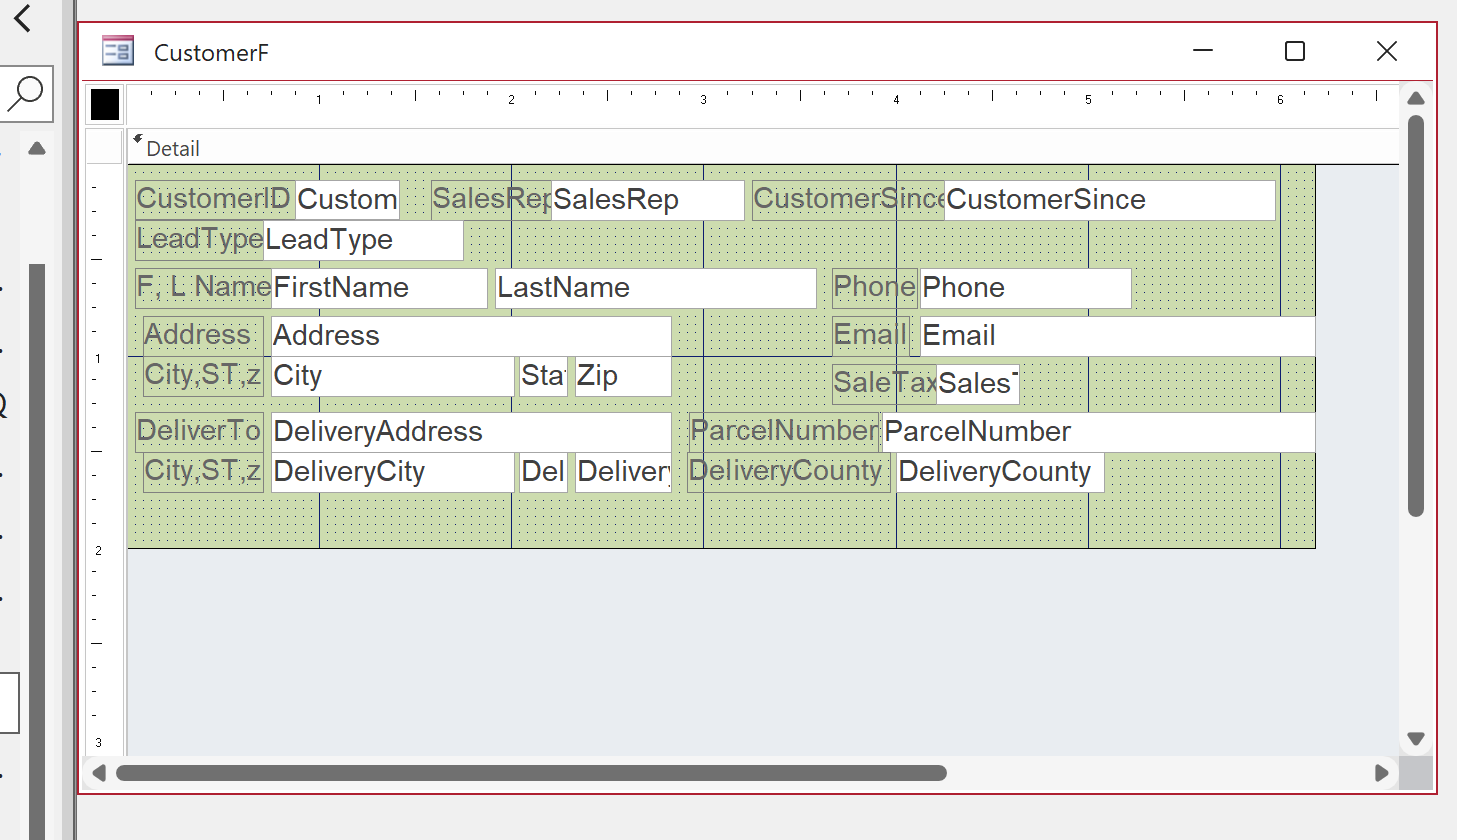Screen dimensions: 1458x840
Task: Collapse the navigation pane with left chevron
Action: (x=22, y=18)
